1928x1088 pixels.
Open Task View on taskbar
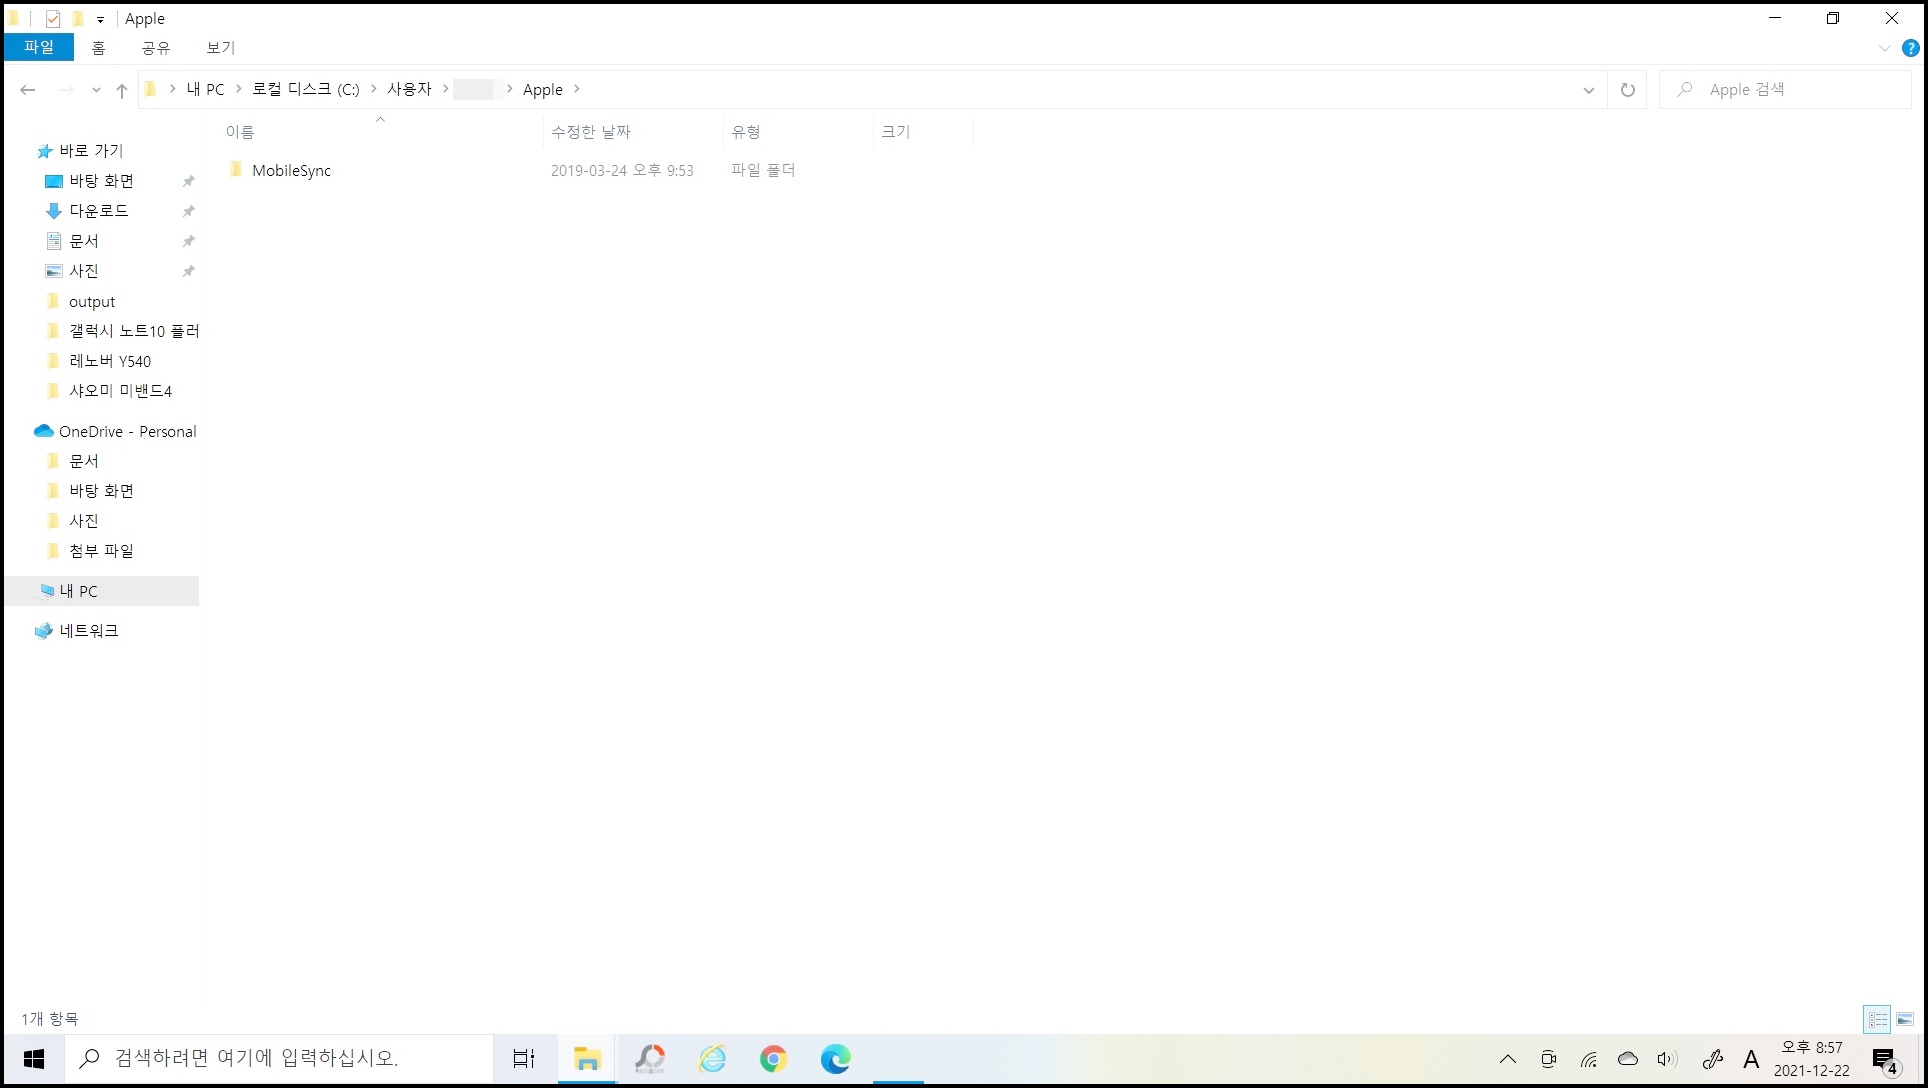click(x=524, y=1058)
